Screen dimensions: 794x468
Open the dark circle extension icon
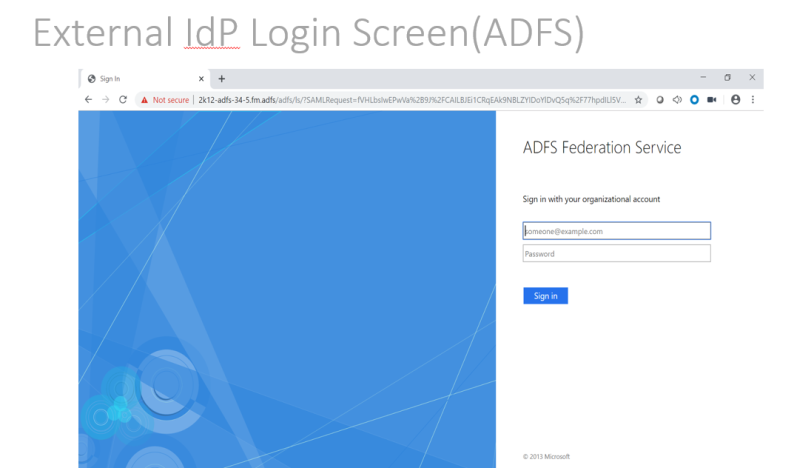[660, 100]
